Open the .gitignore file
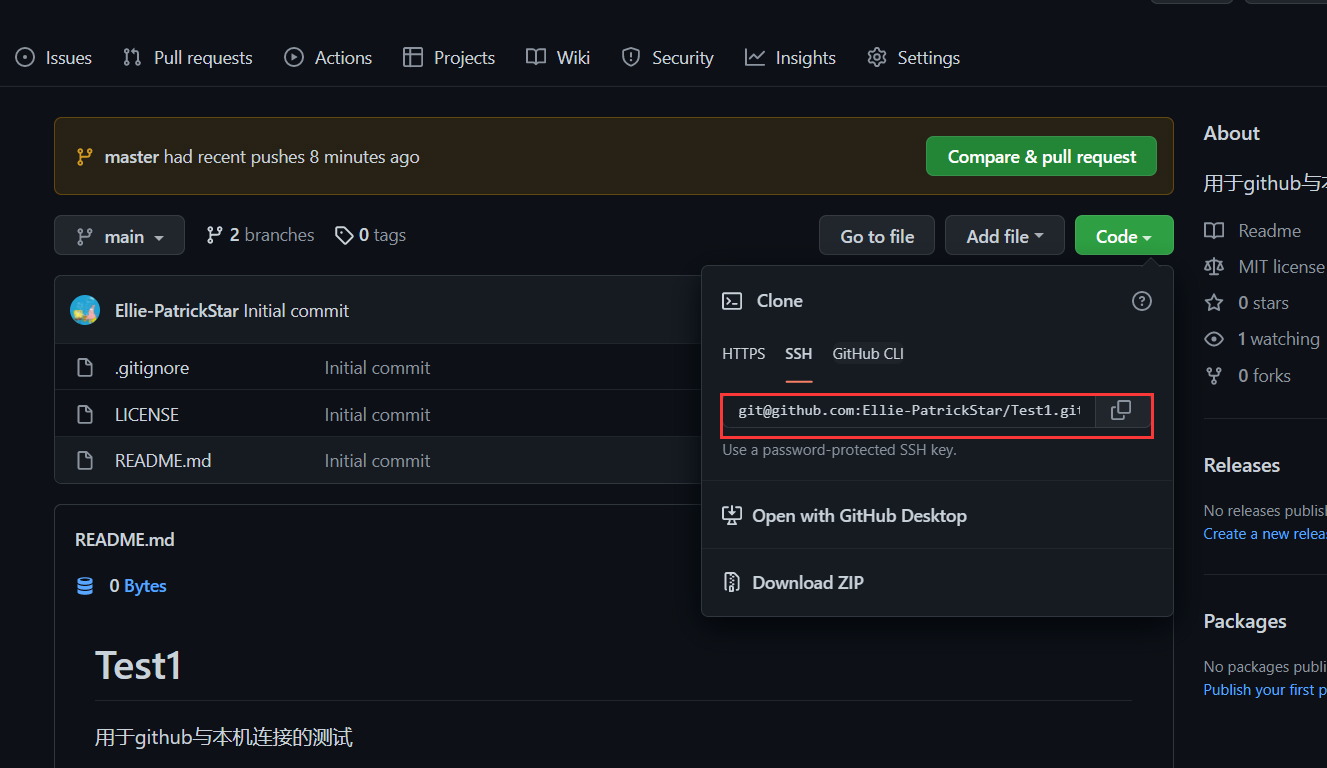 point(152,368)
